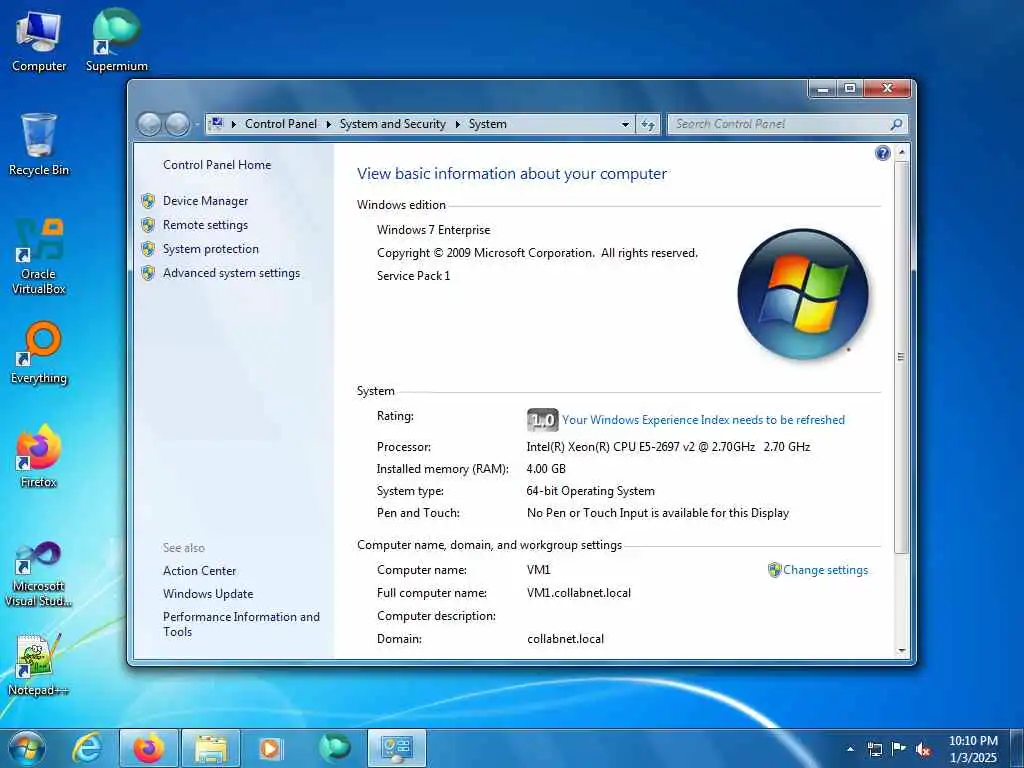Select the 64-bit Operating System value
Image resolution: width=1024 pixels, height=768 pixels.
tap(590, 491)
